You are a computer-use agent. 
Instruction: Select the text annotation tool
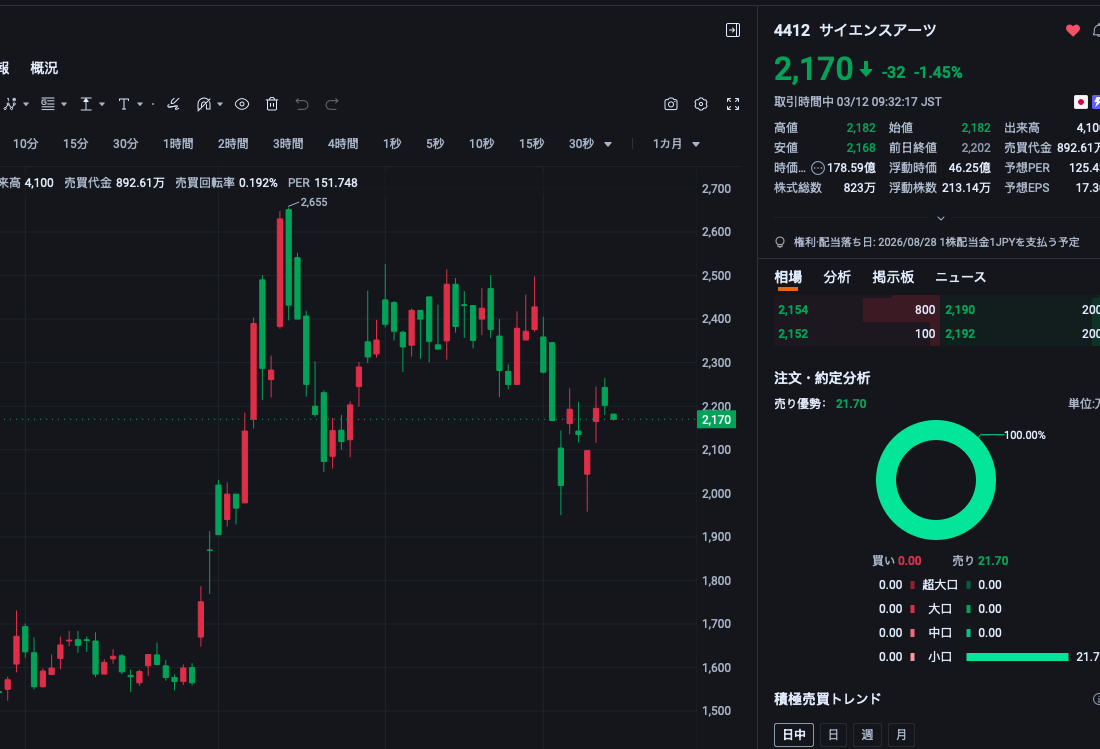point(124,104)
